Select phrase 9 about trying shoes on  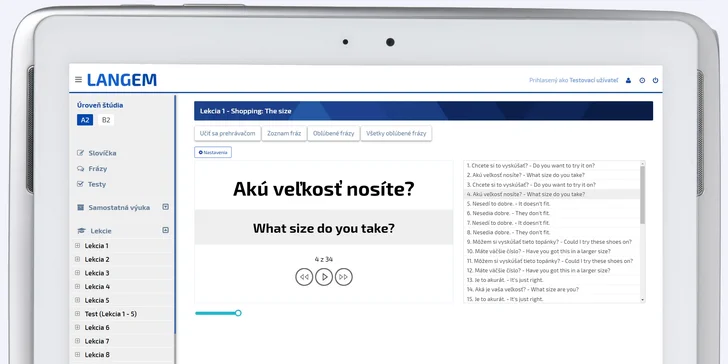coord(552,242)
